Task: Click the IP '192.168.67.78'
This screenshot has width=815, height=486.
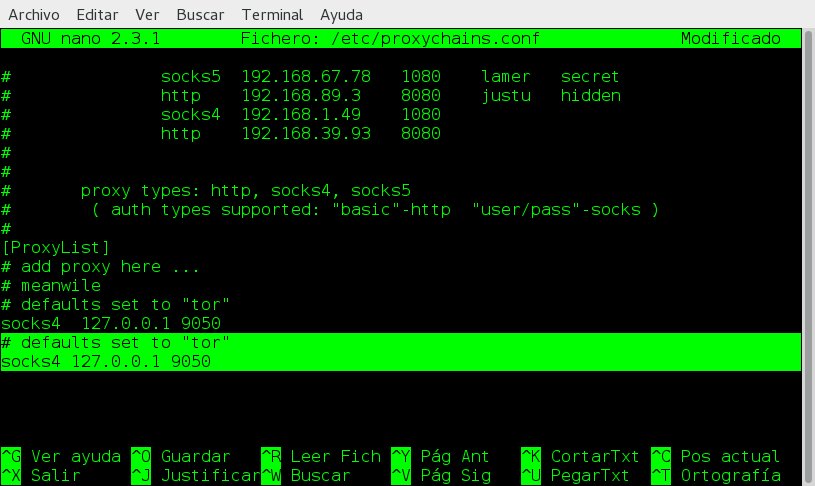Action: pyautogui.click(x=306, y=76)
